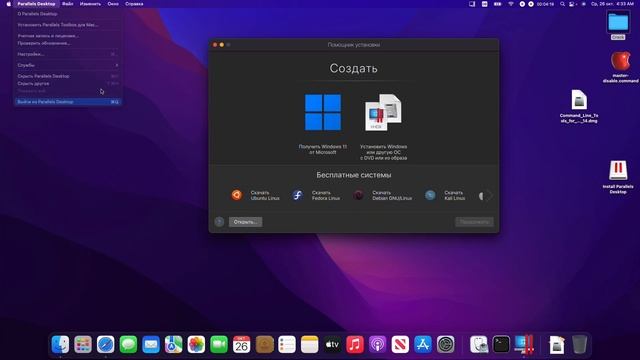
Task: Open News from the Dock
Action: point(400,344)
